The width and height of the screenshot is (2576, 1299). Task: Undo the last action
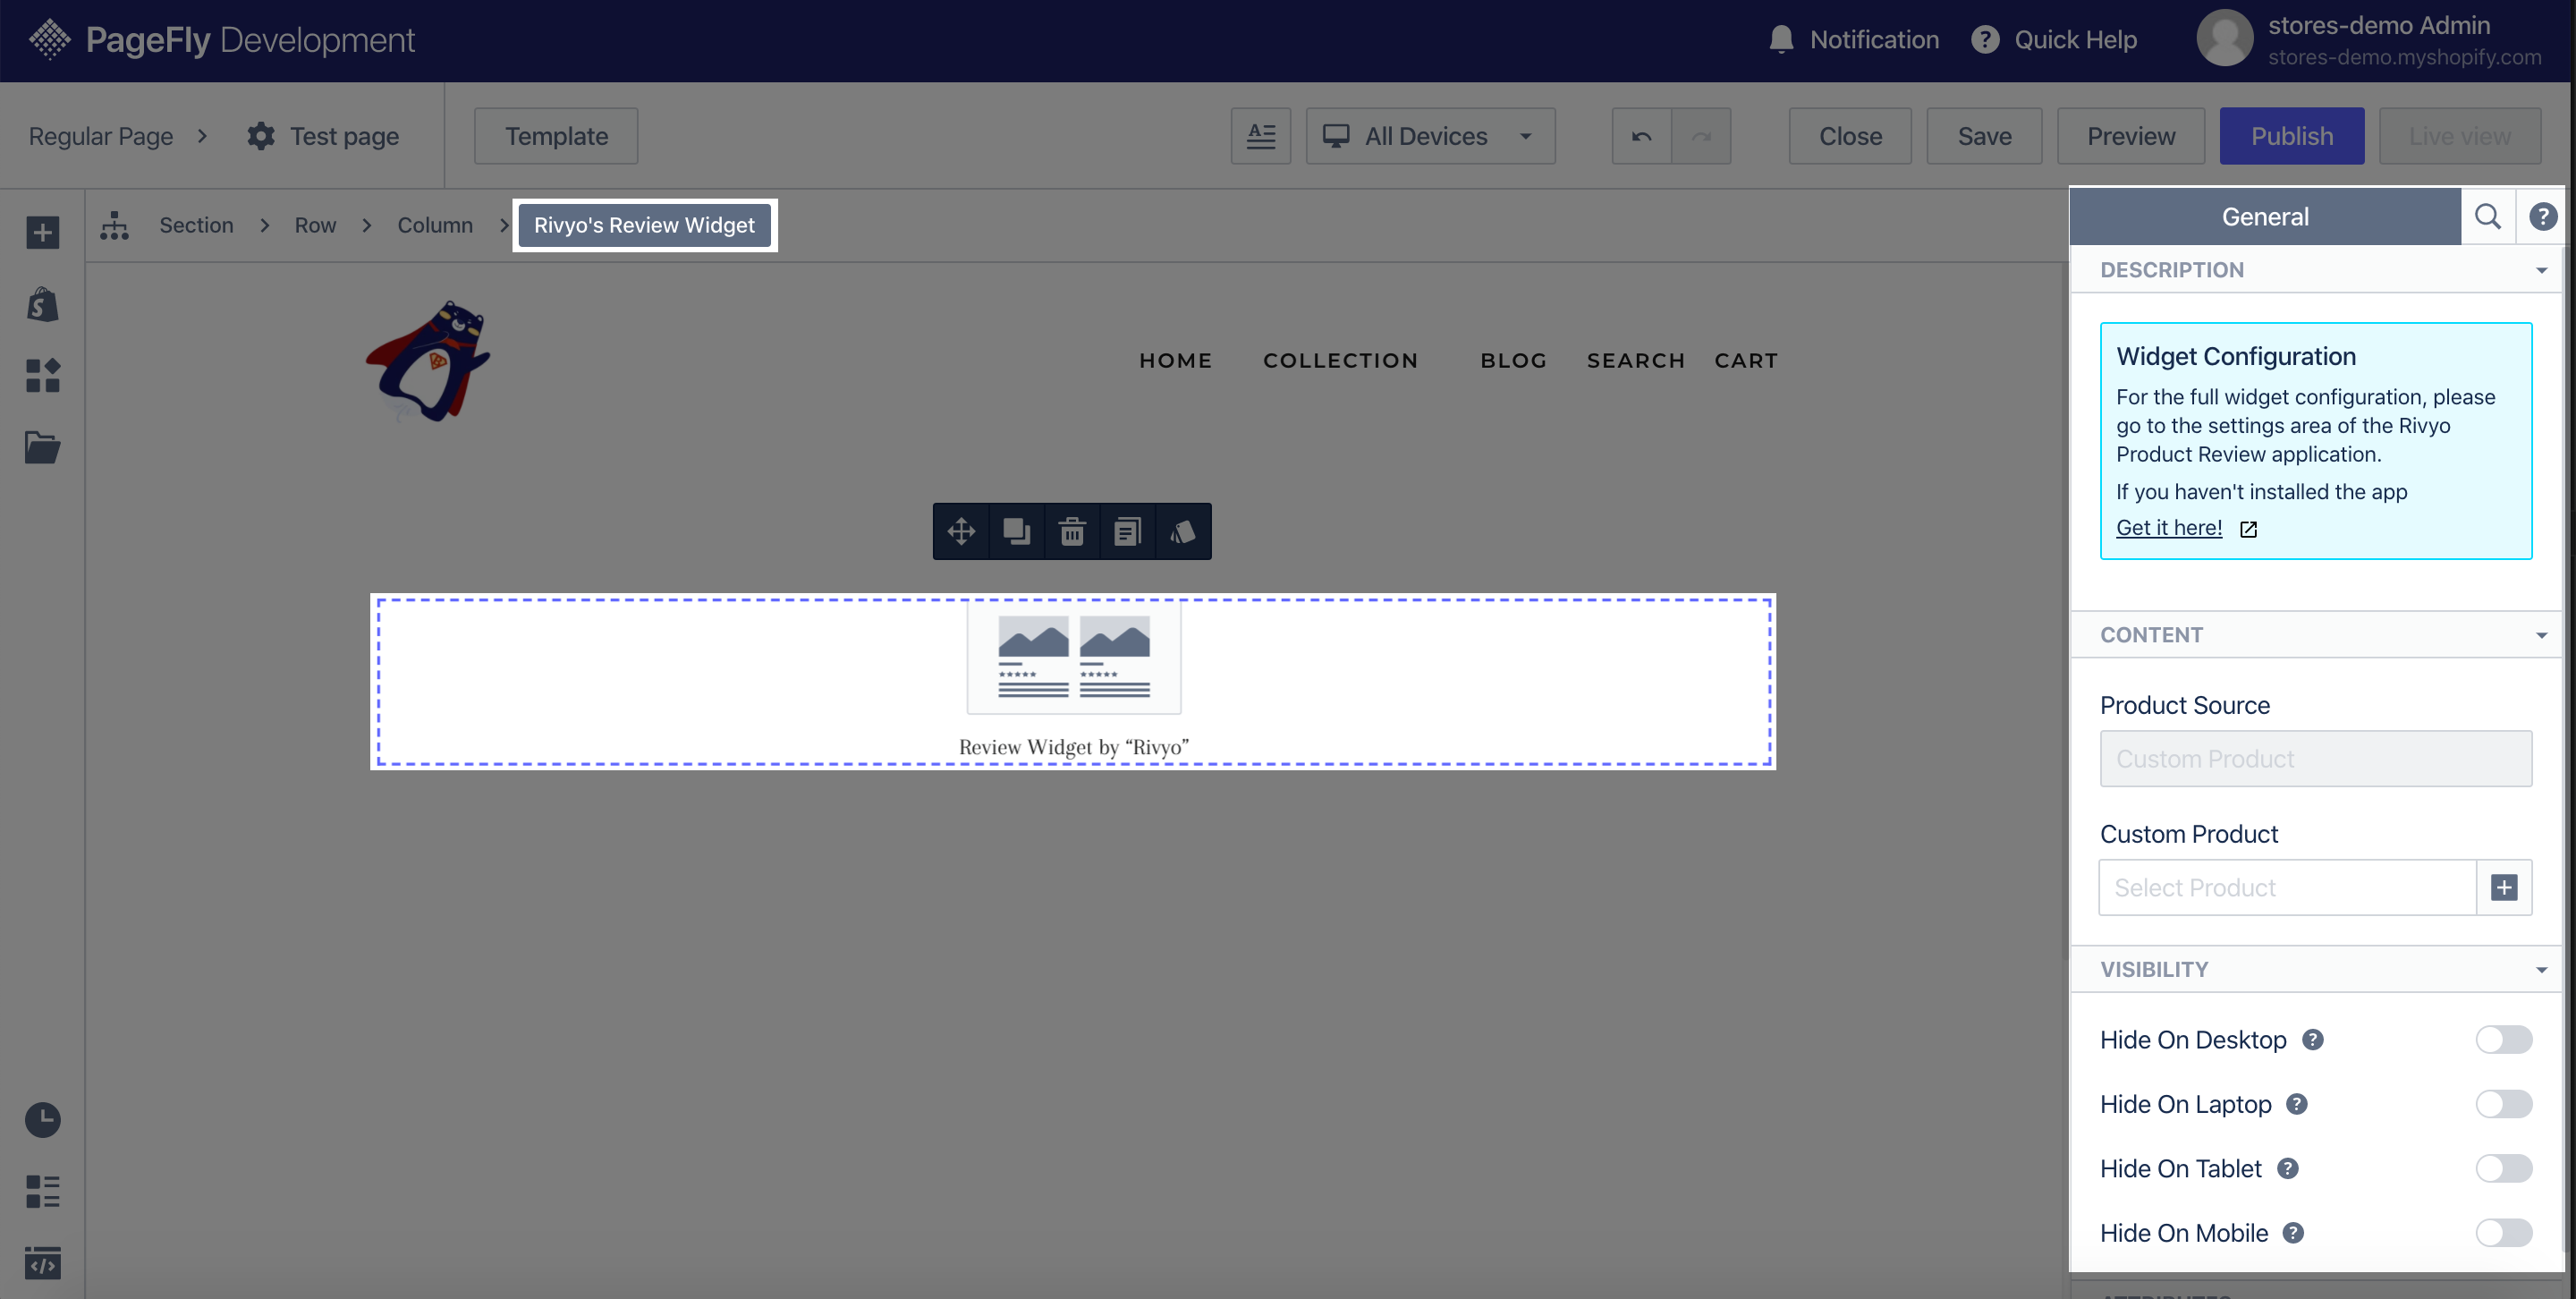click(x=1641, y=136)
